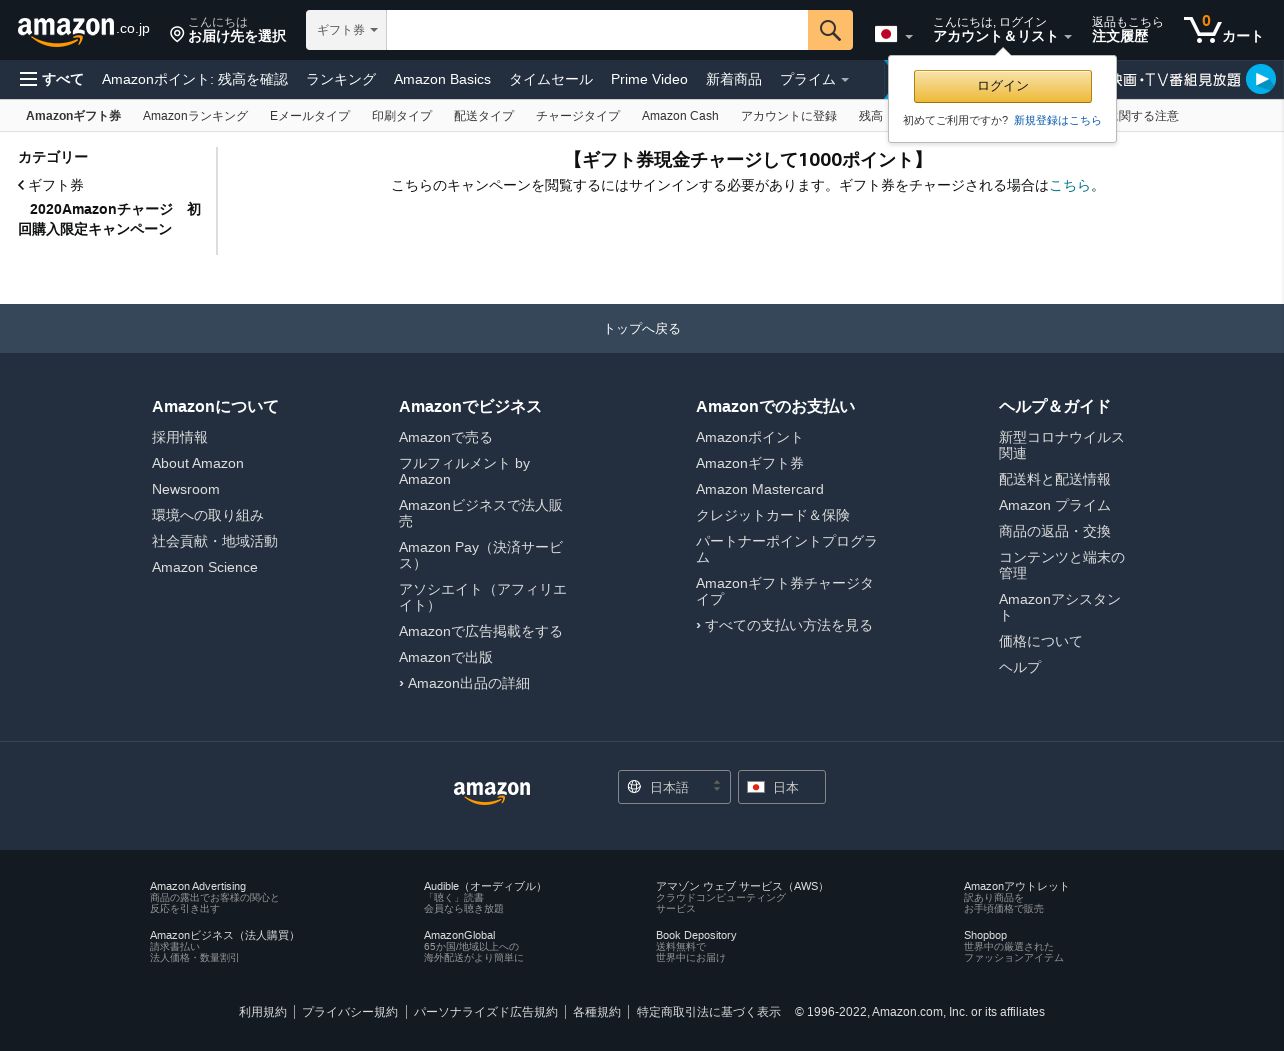Image resolution: width=1284 pixels, height=1051 pixels.
Task: Open 環境への取り組み footer link
Action: point(208,515)
